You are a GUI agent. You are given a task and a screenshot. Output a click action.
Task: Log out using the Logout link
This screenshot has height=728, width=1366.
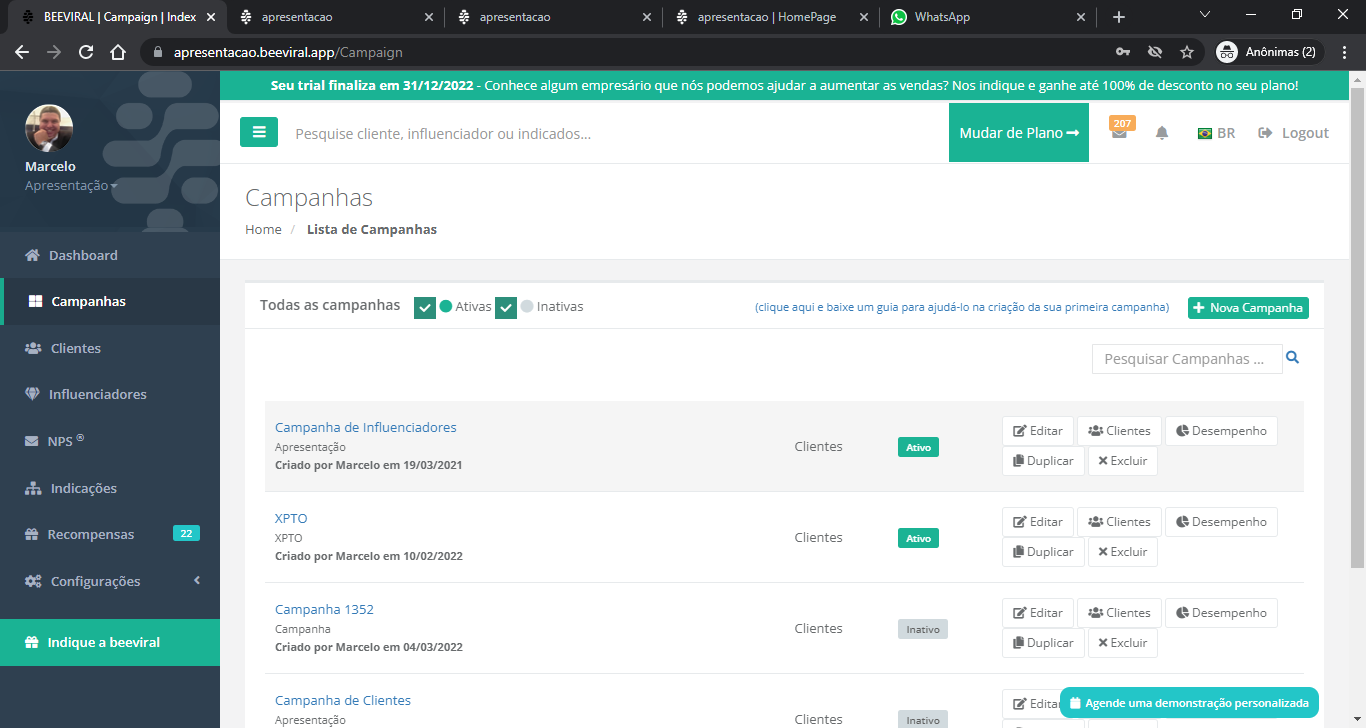(1294, 133)
